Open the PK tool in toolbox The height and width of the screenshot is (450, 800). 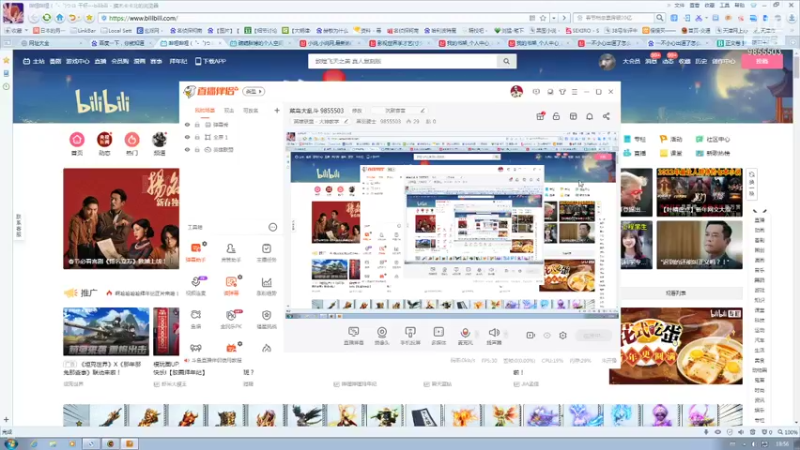point(231,319)
